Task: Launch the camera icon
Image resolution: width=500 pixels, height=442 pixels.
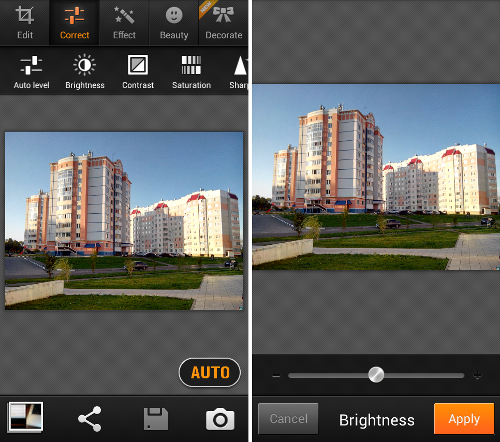Action: [x=220, y=419]
